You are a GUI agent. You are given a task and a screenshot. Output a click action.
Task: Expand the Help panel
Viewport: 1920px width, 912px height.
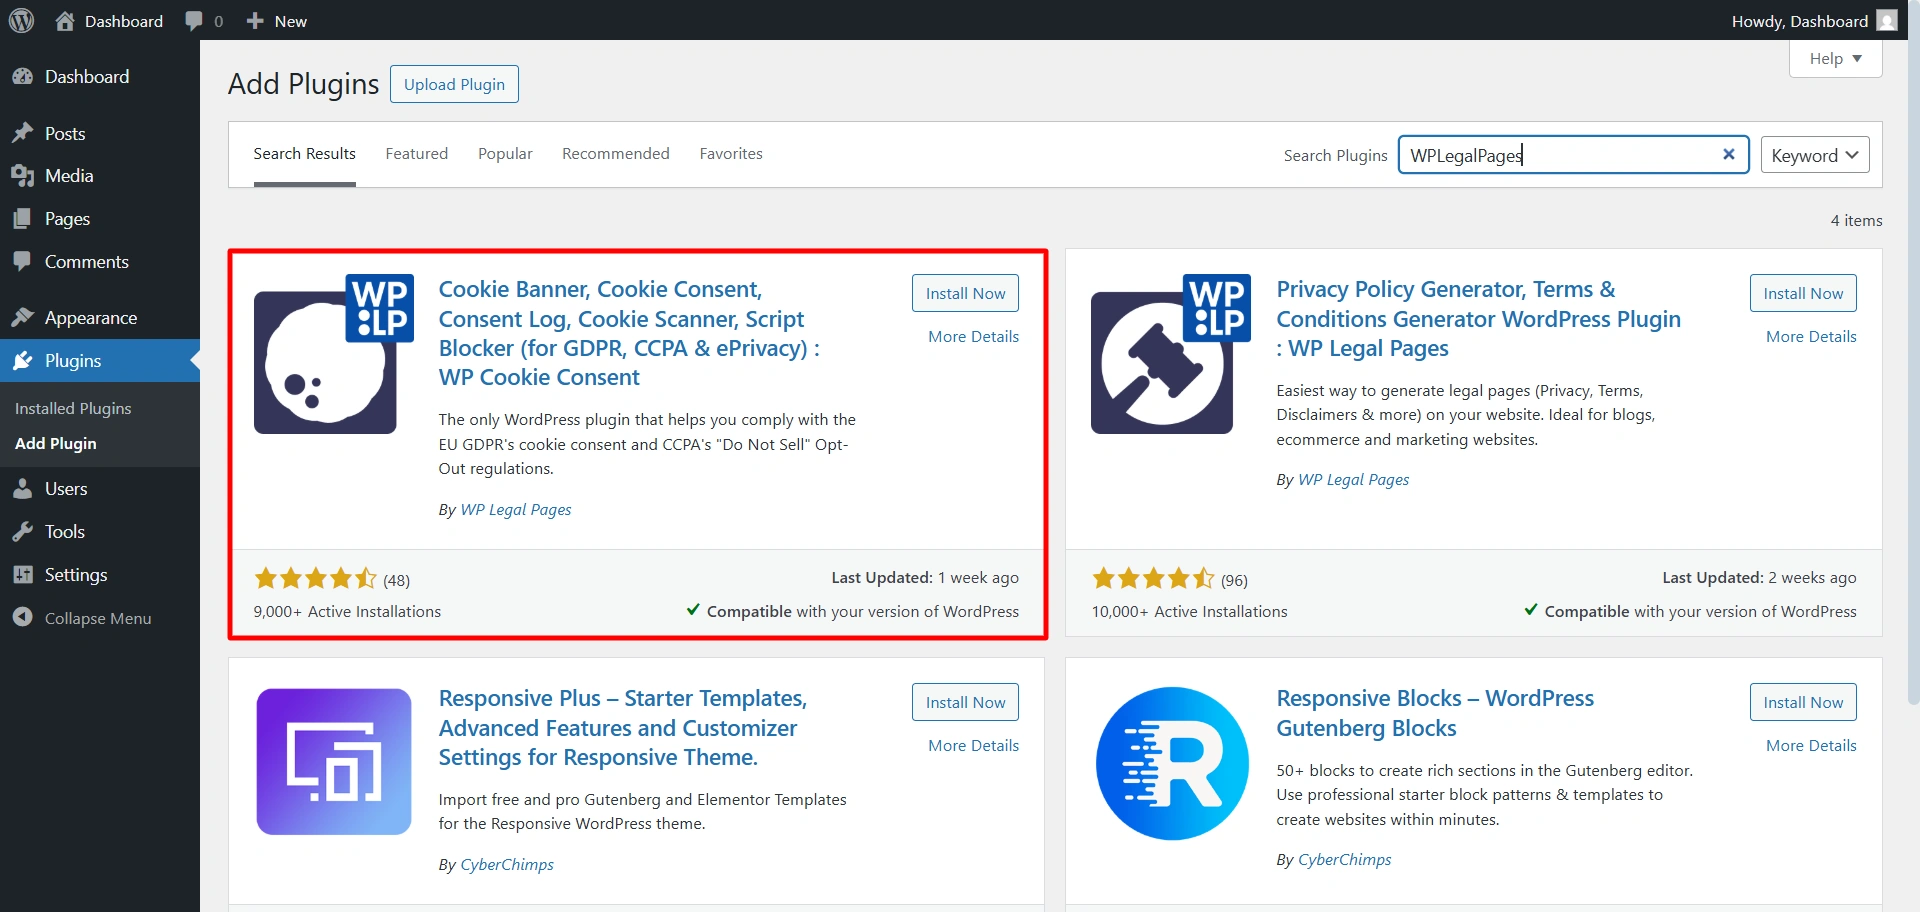coord(1833,58)
